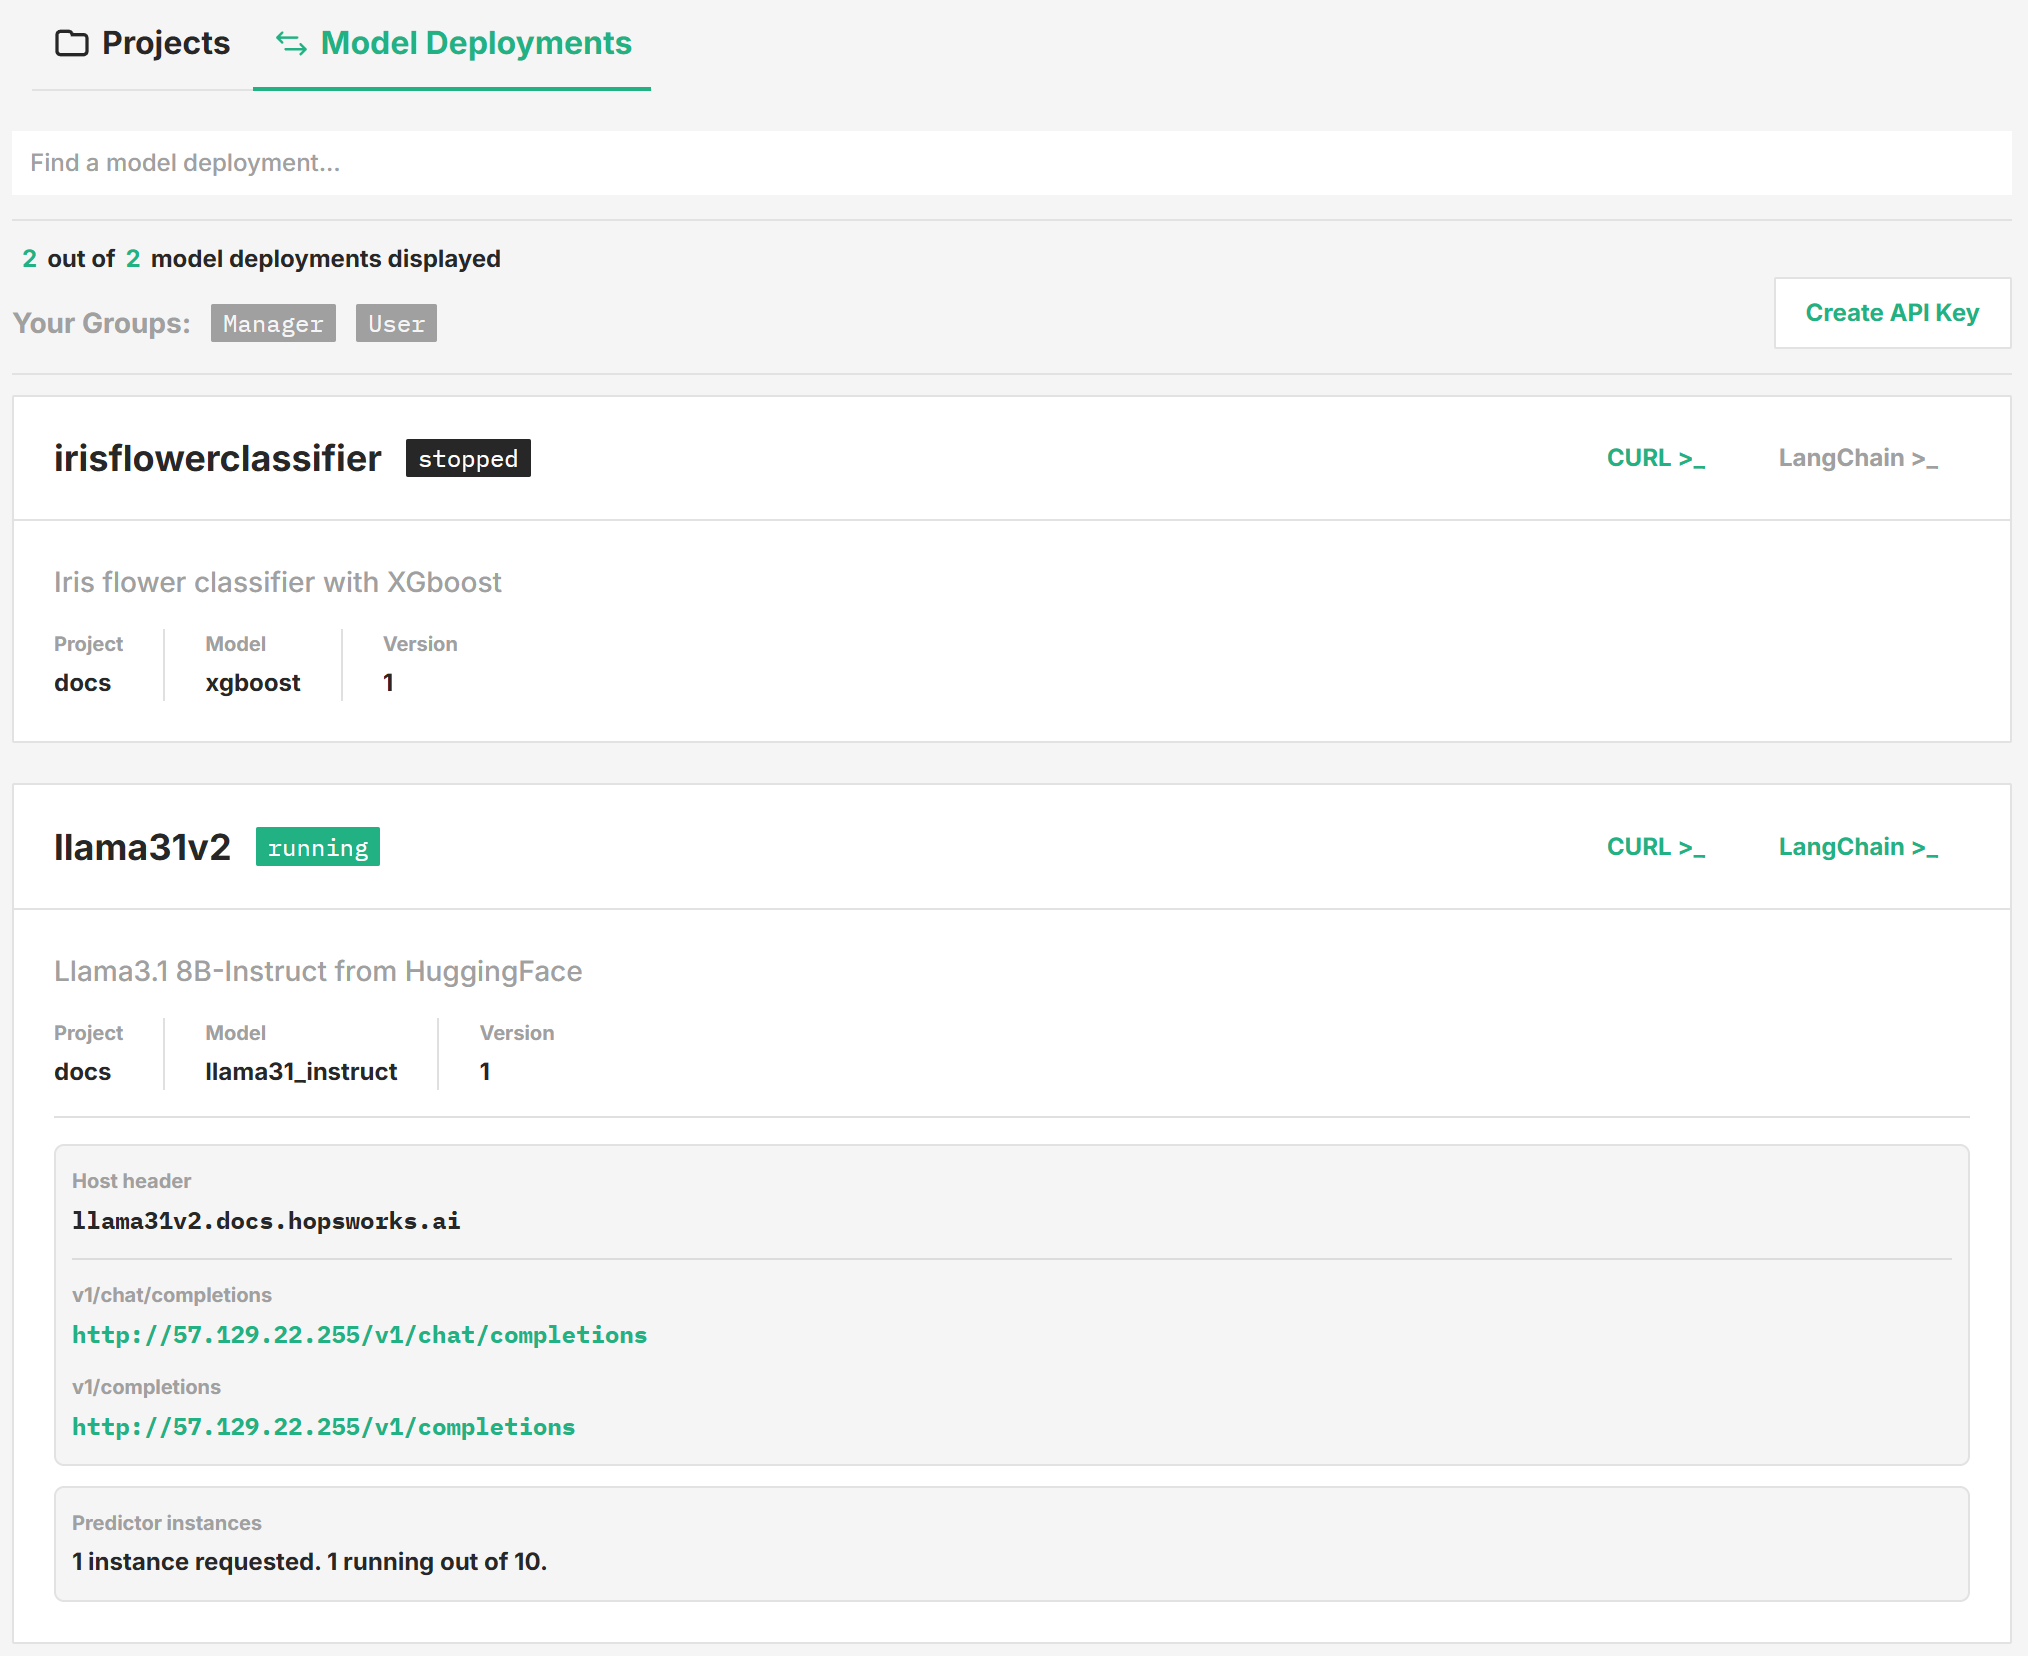The image size is (2028, 1656).
Task: Click the Projects folder icon
Action: coord(71,43)
